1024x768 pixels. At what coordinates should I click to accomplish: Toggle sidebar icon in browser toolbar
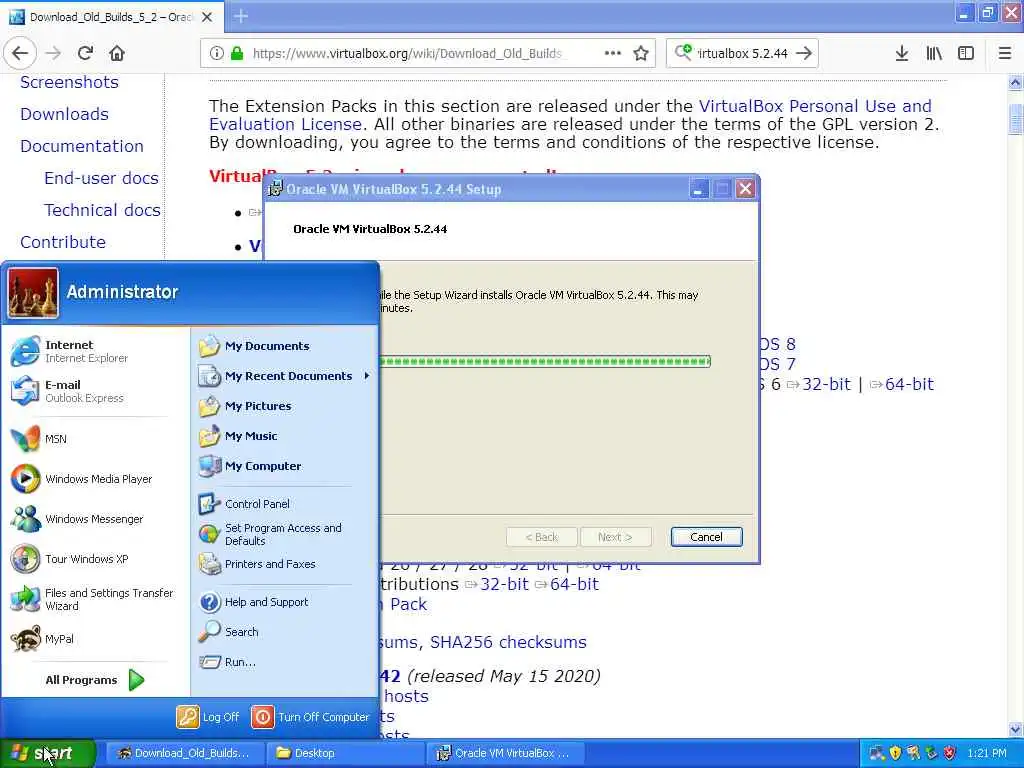click(966, 54)
